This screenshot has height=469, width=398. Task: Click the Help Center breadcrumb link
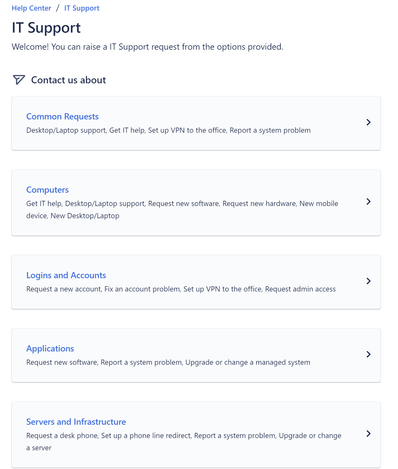coord(31,8)
